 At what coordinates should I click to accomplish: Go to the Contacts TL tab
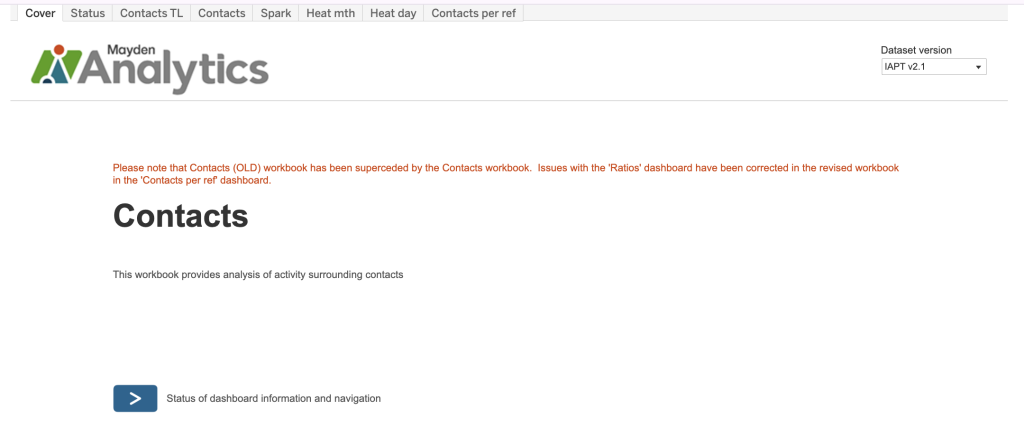(151, 13)
